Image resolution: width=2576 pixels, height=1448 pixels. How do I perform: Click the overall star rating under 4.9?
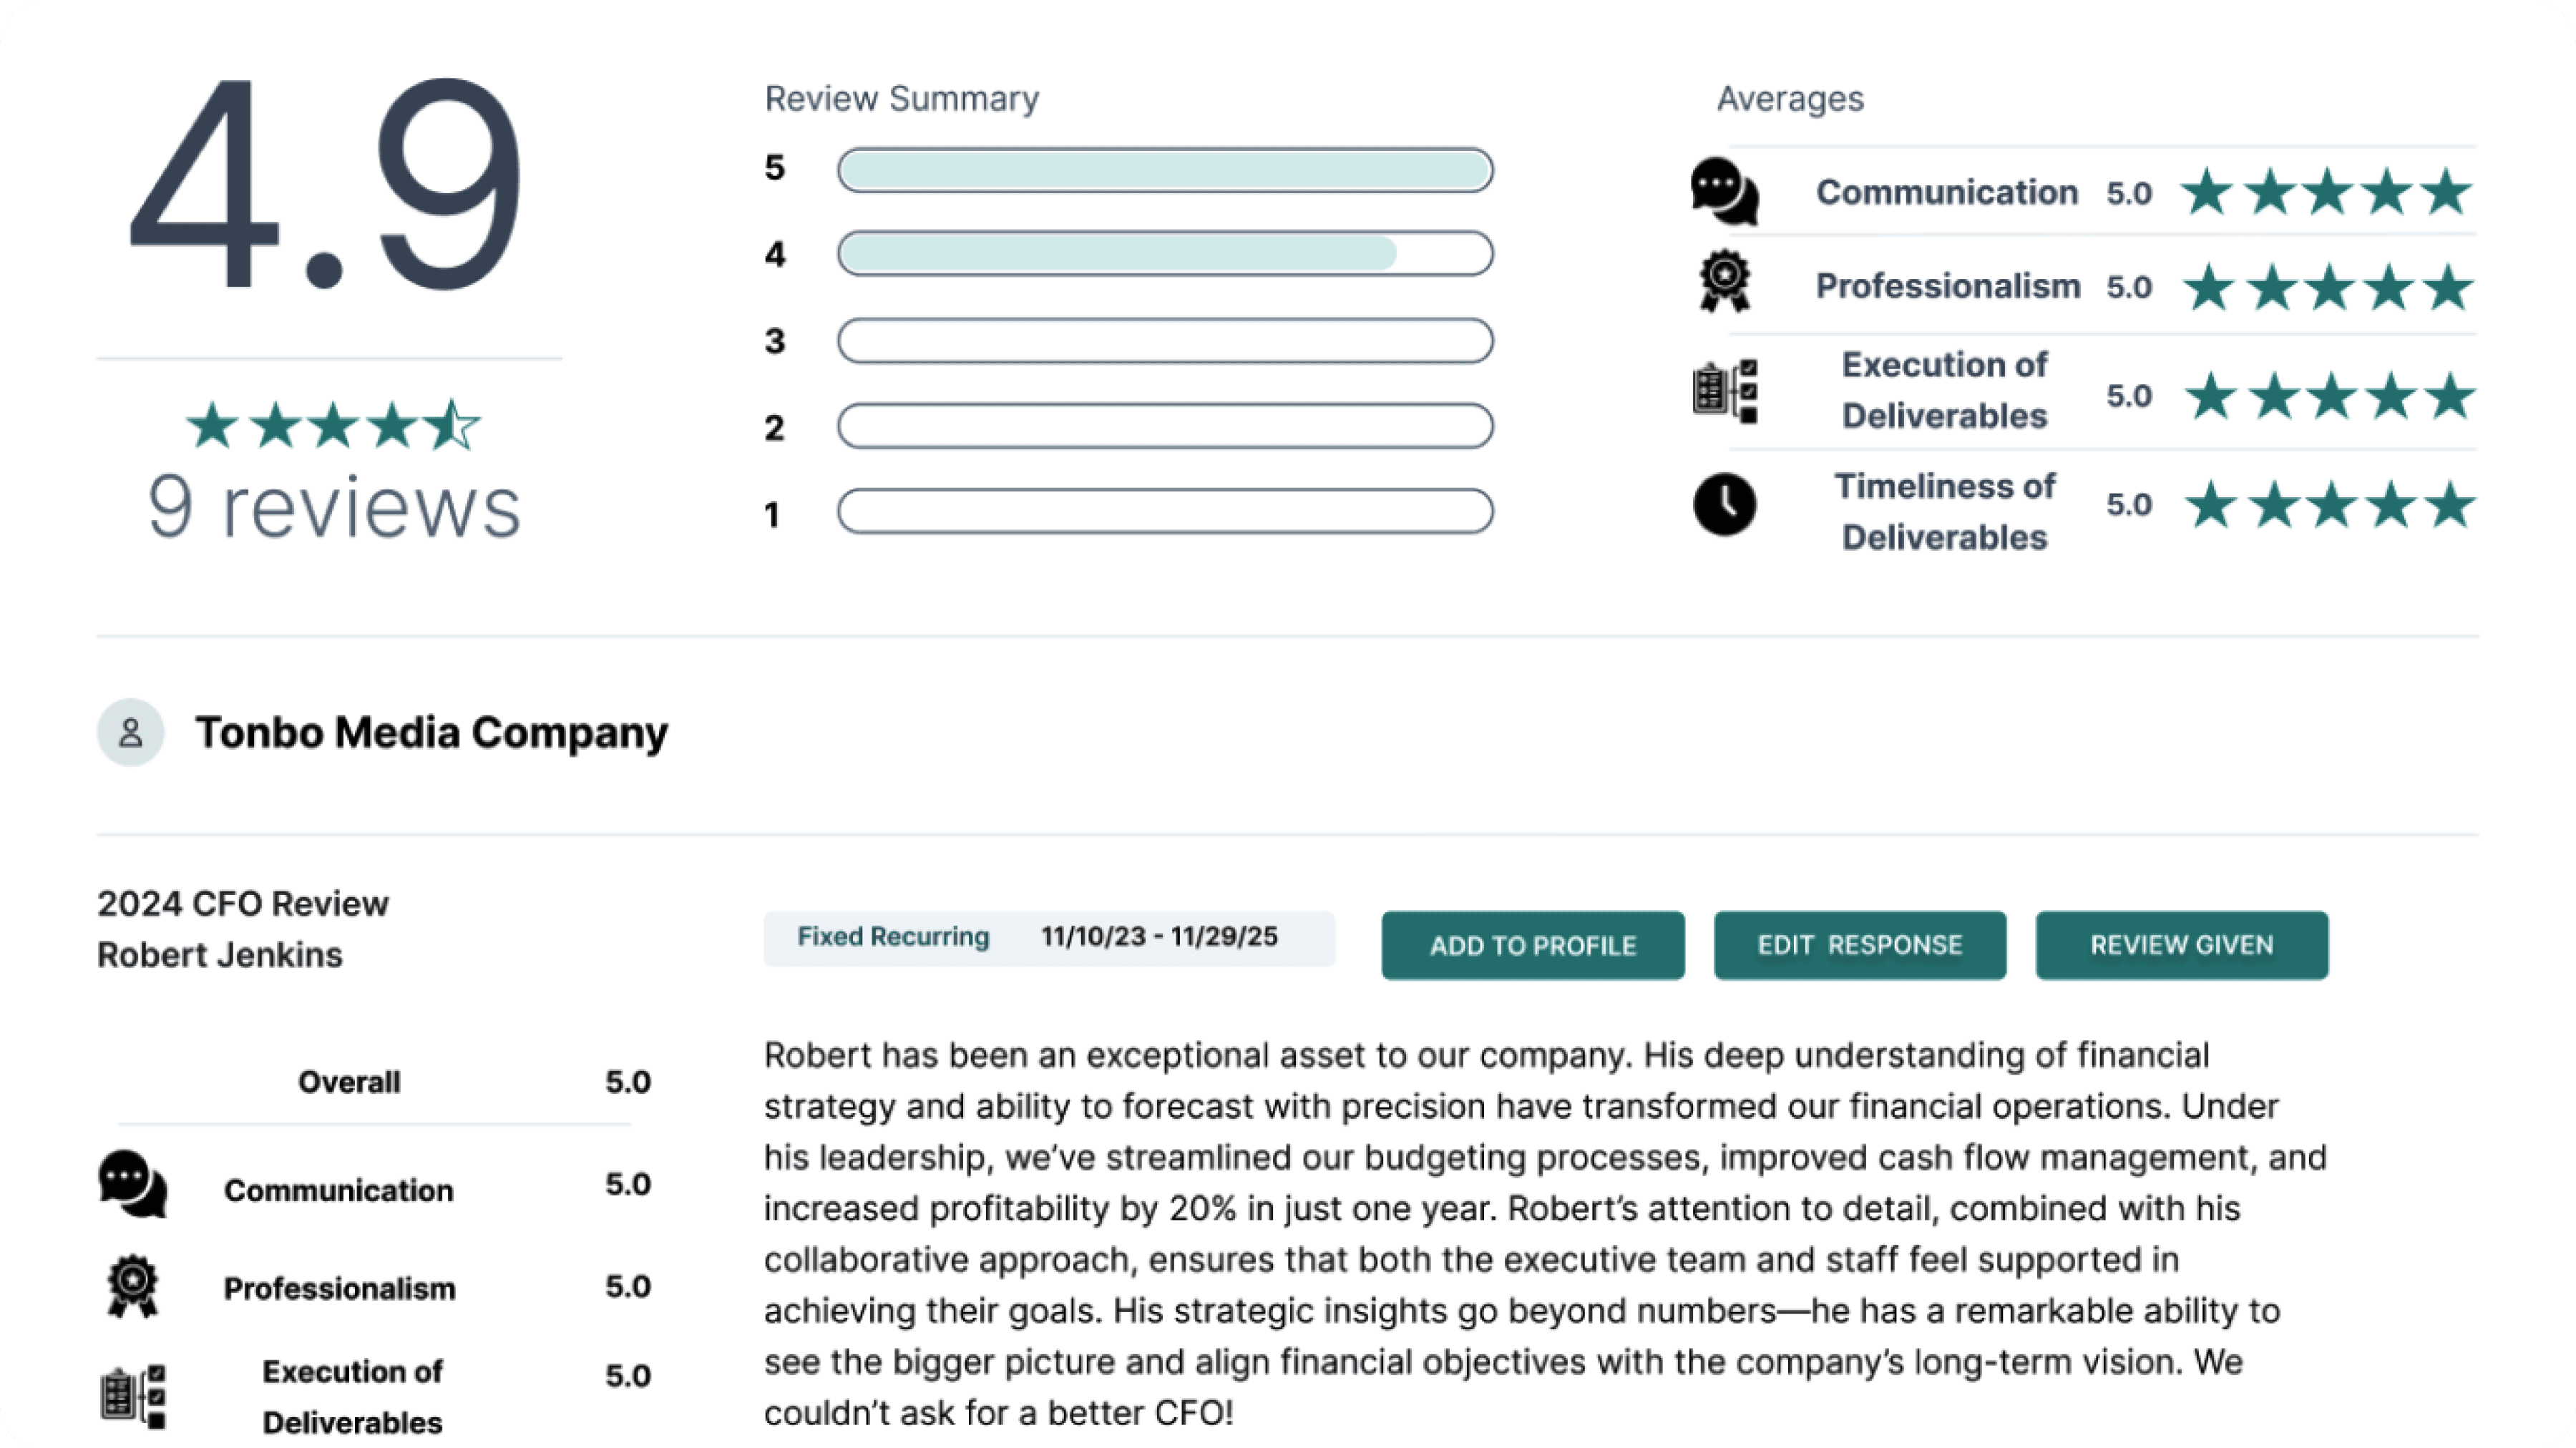(333, 426)
